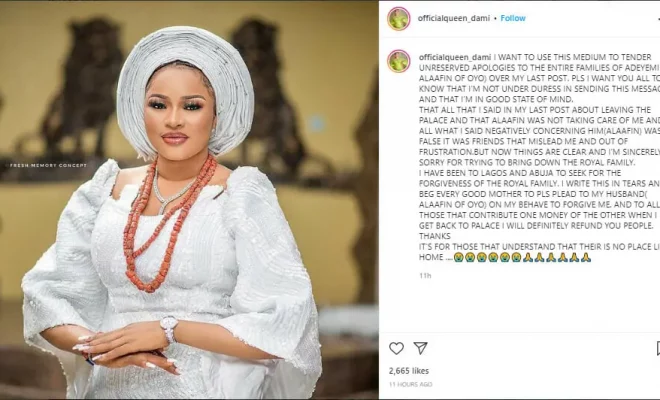660x400 pixels.
Task: Click the 11 HOURS AGO timestamp
Action: [410, 384]
